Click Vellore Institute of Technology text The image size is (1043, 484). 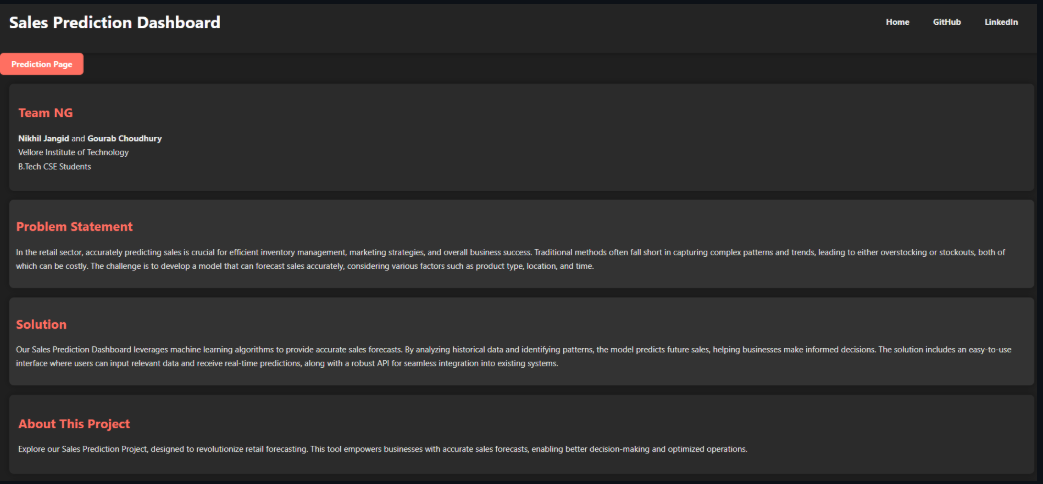(x=73, y=152)
